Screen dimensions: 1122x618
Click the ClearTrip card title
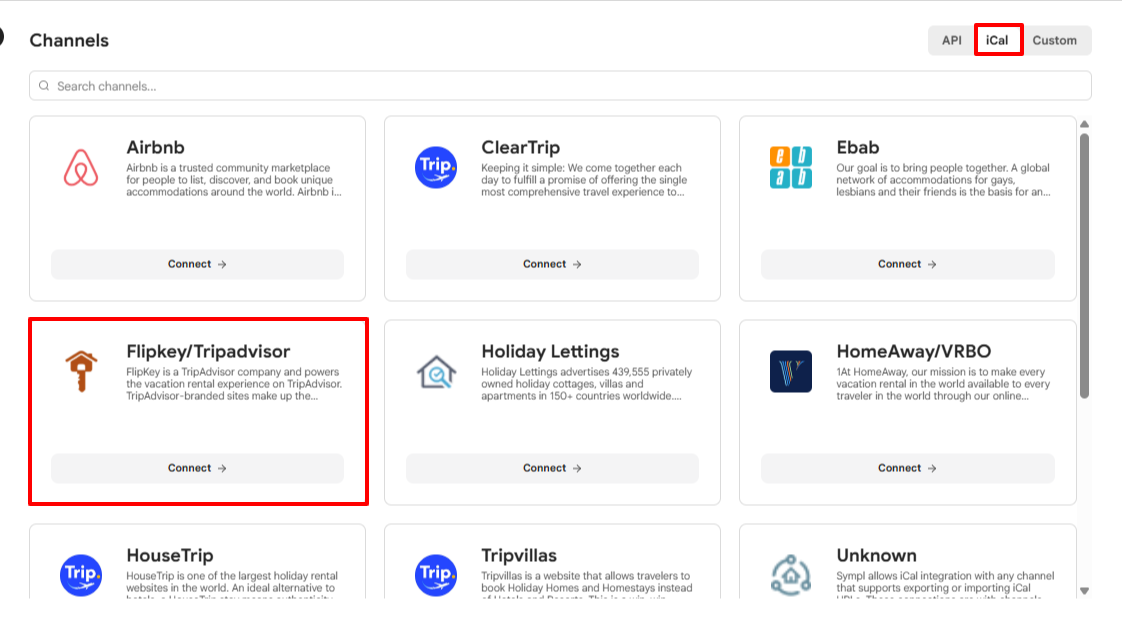521,147
